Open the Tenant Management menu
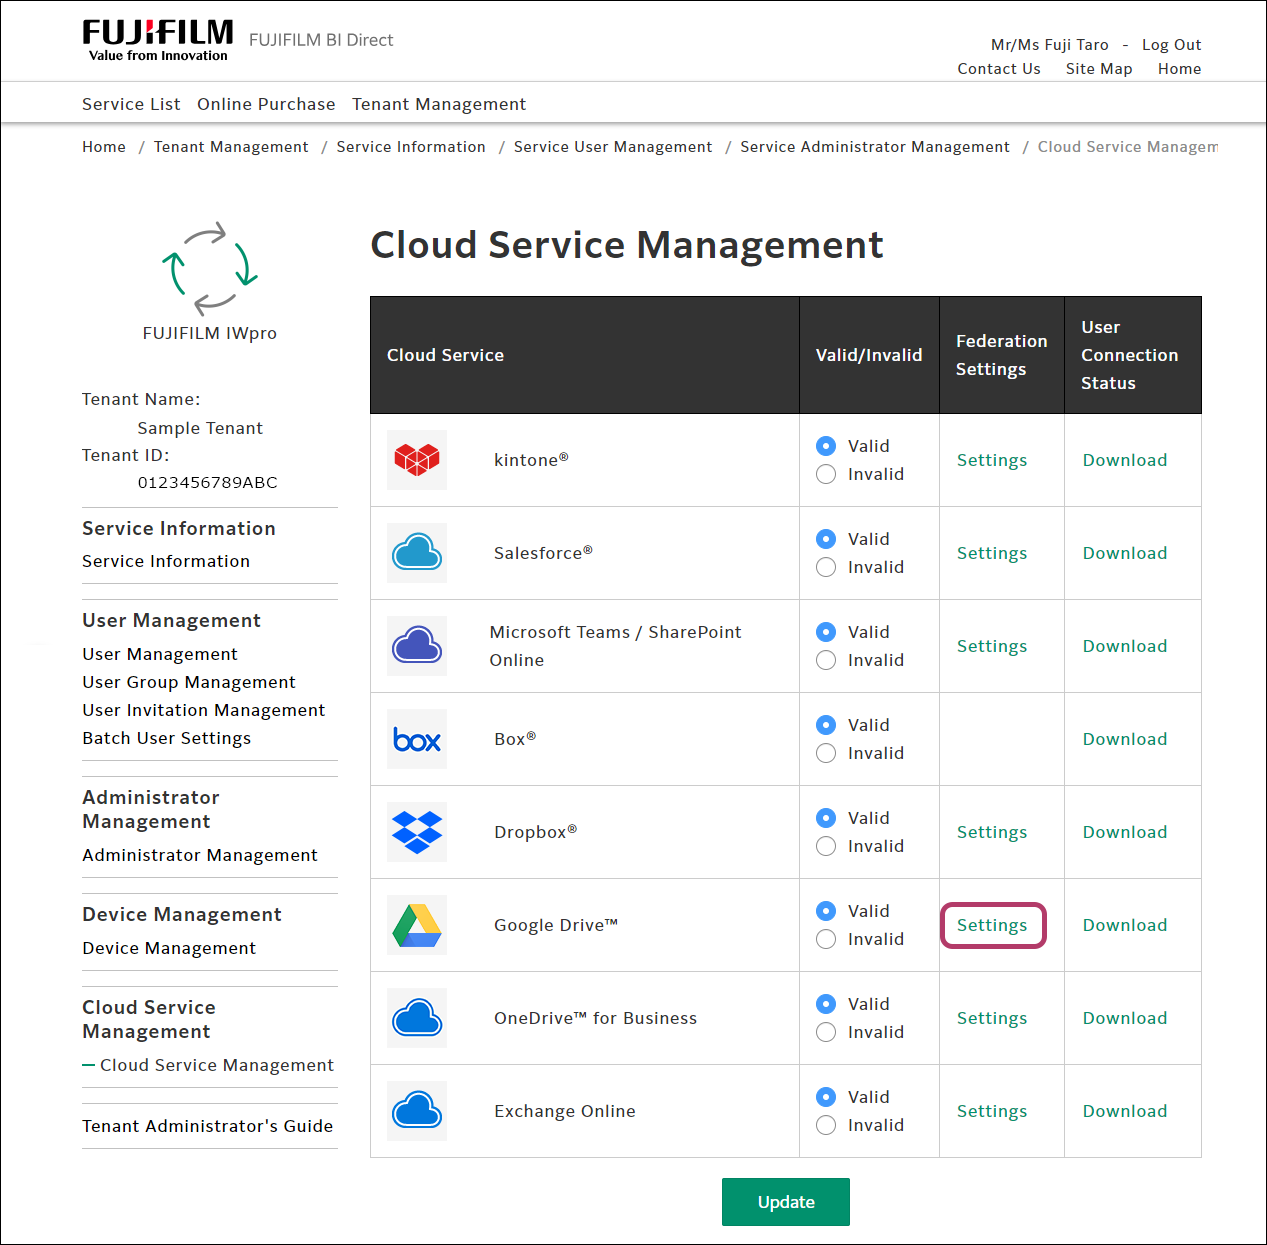The width and height of the screenshot is (1267, 1245). tap(438, 104)
